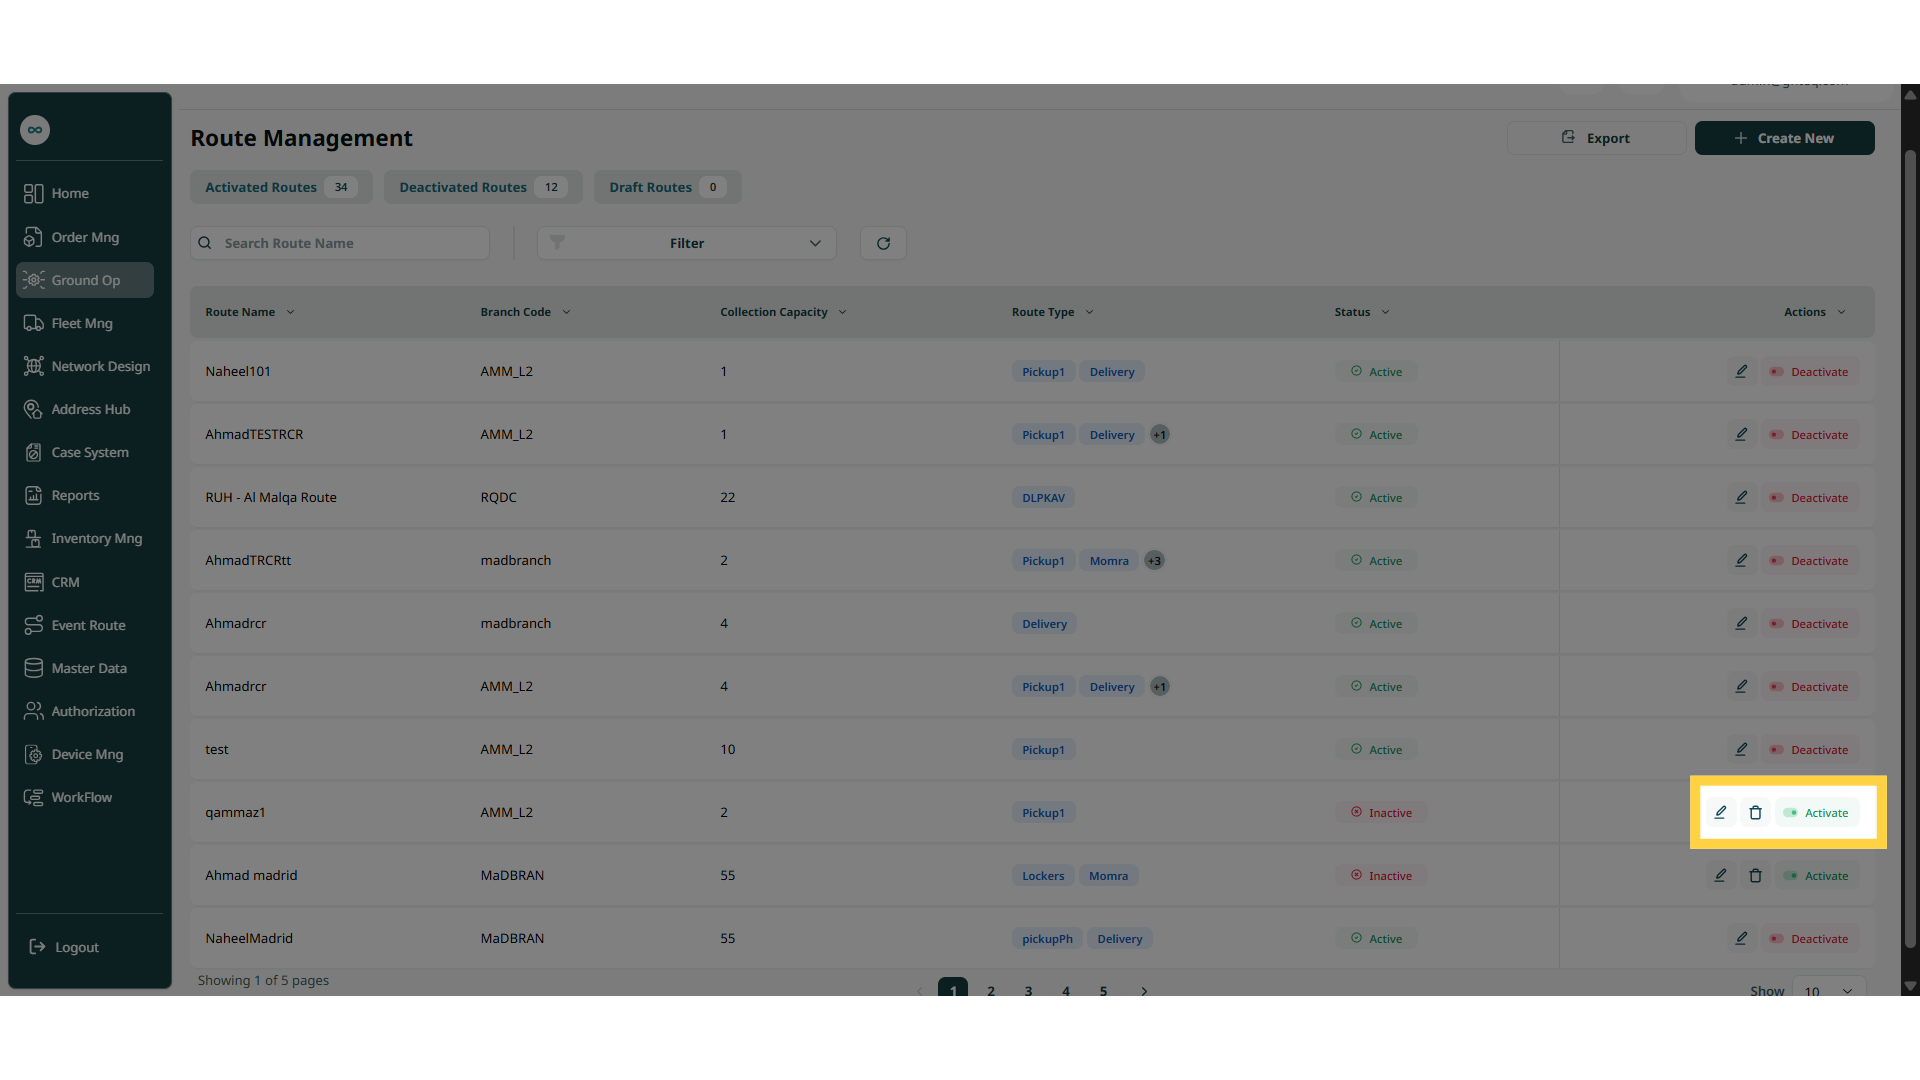
Task: Delete the qammaz1 route
Action: (1755, 812)
